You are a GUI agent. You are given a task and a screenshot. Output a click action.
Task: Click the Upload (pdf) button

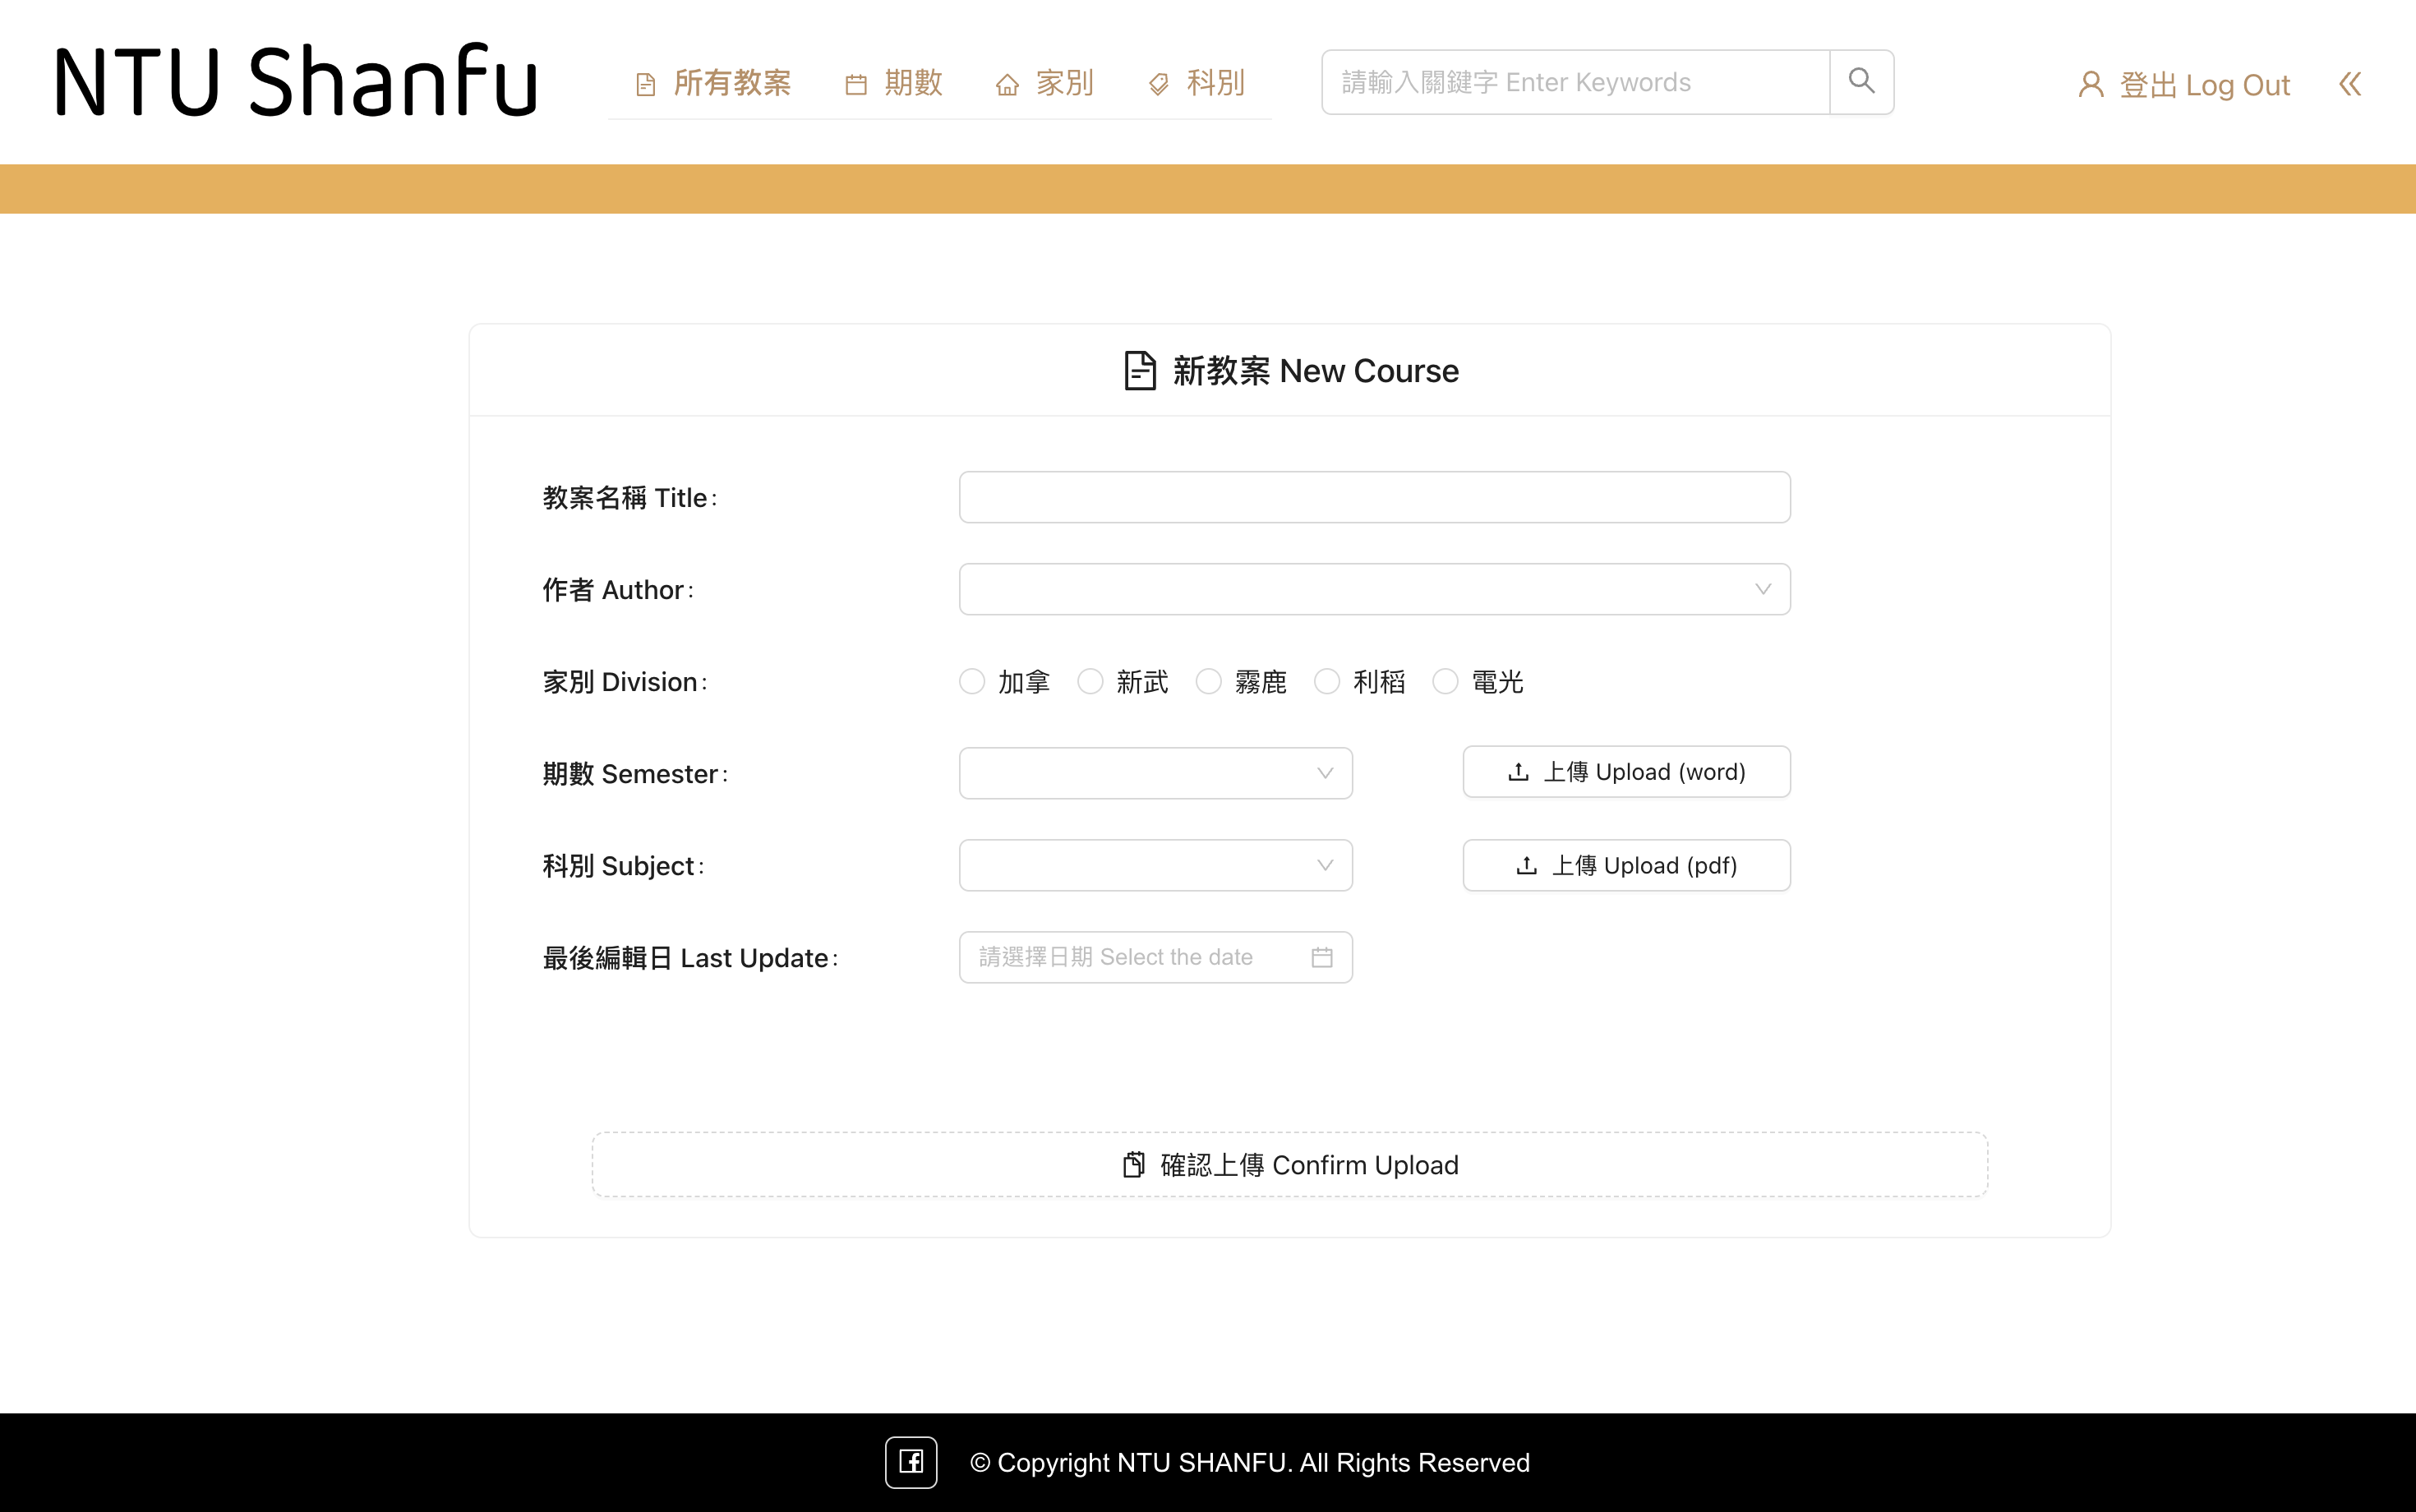tap(1626, 865)
